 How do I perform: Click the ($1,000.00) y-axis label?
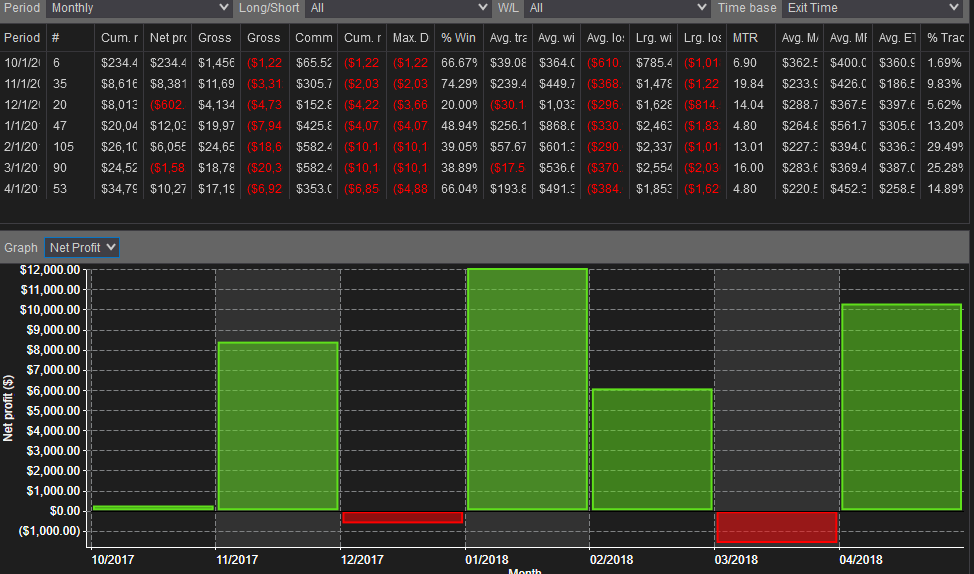click(49, 531)
